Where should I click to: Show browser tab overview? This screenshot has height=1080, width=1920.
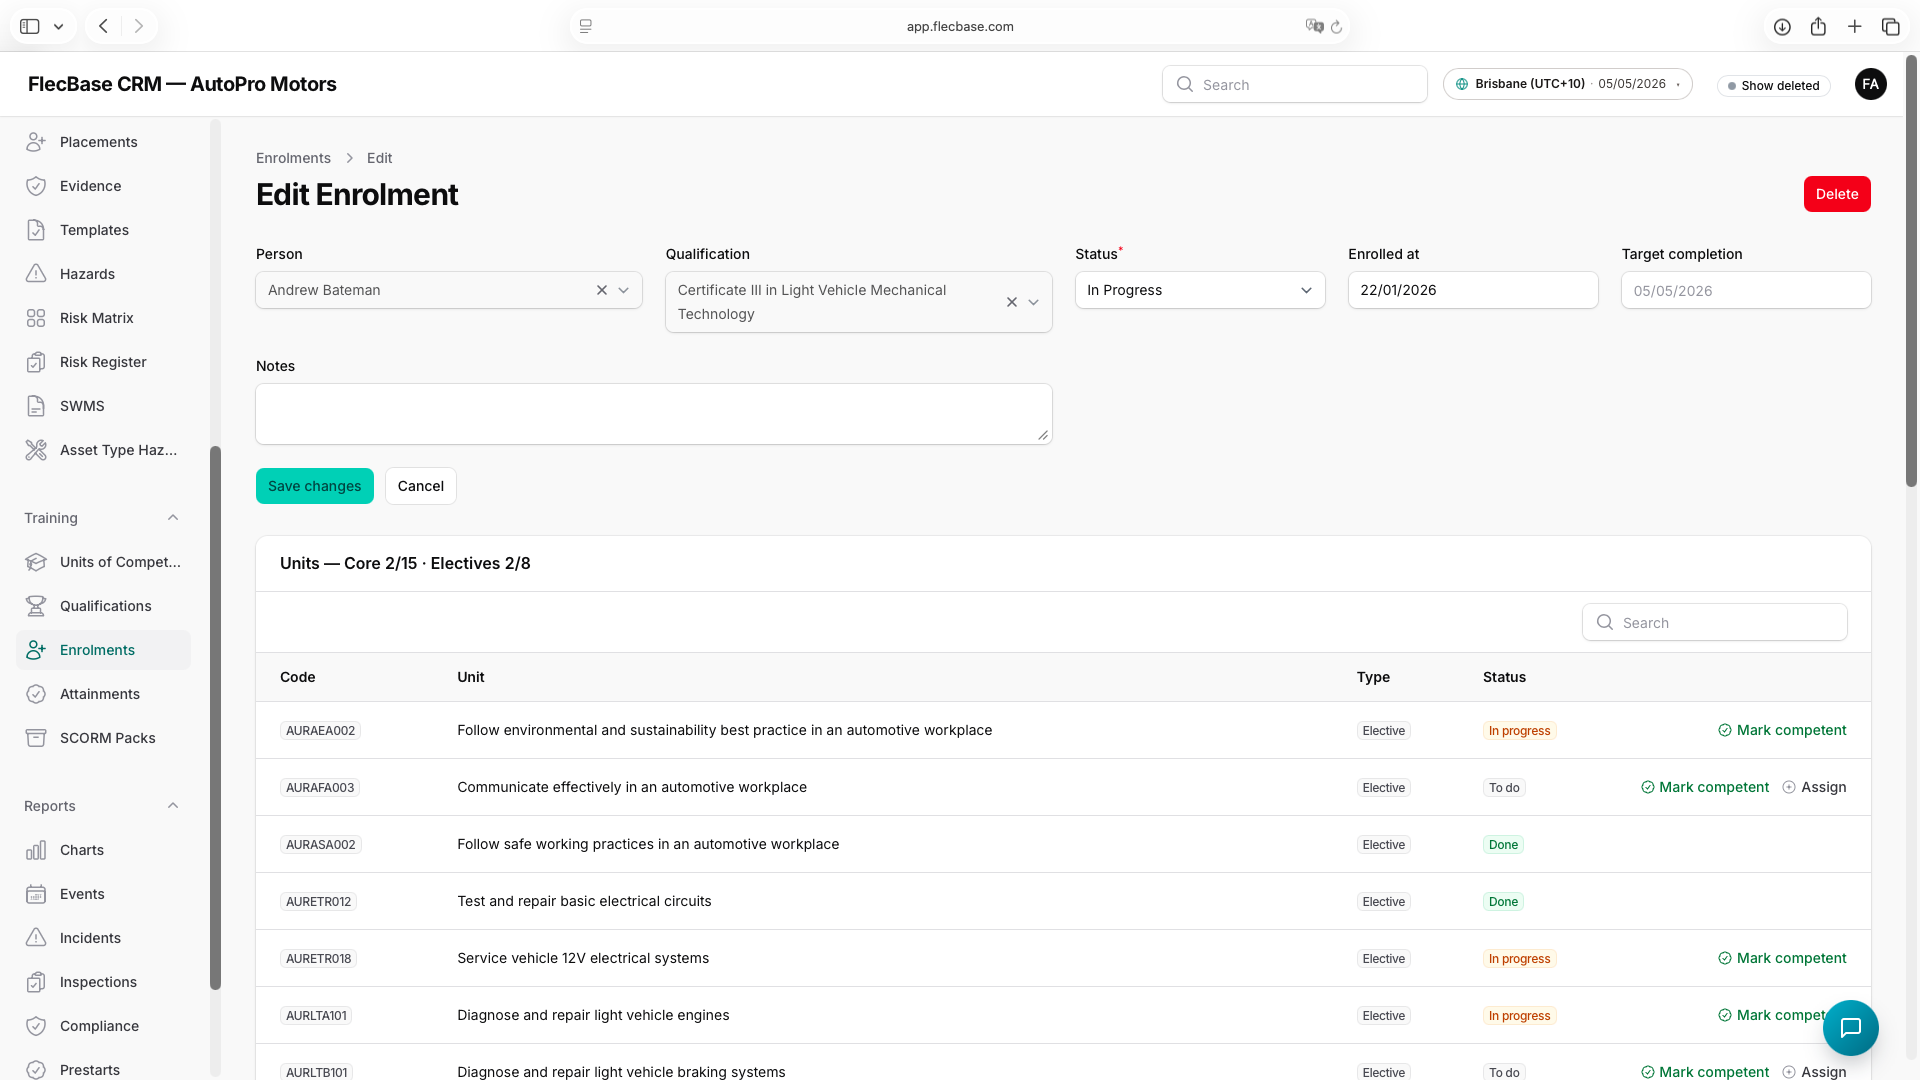click(1890, 27)
